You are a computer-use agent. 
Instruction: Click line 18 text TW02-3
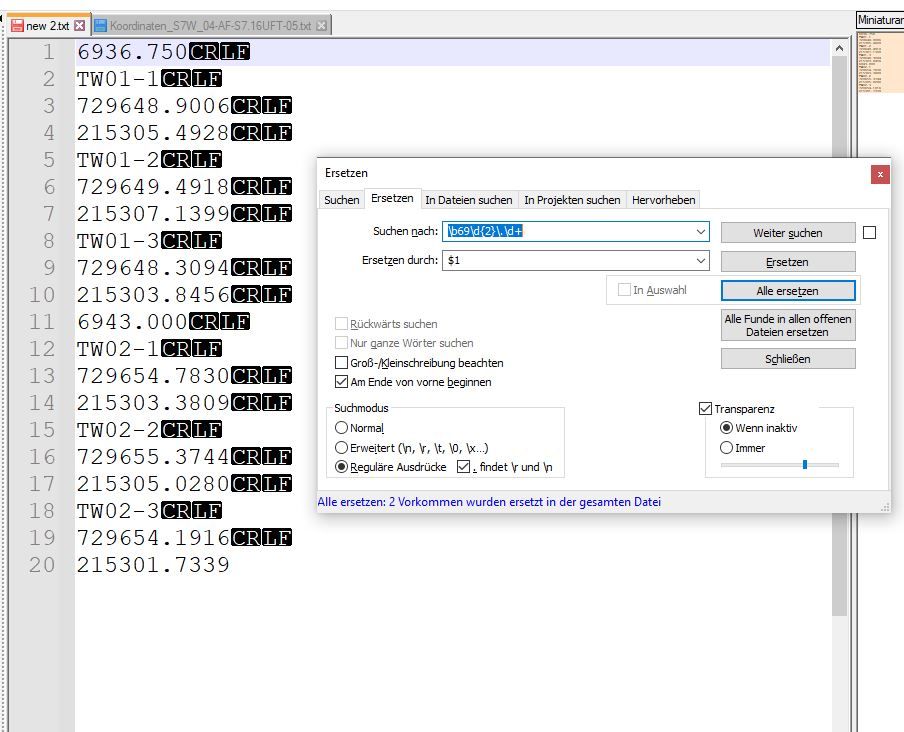click(x=118, y=511)
